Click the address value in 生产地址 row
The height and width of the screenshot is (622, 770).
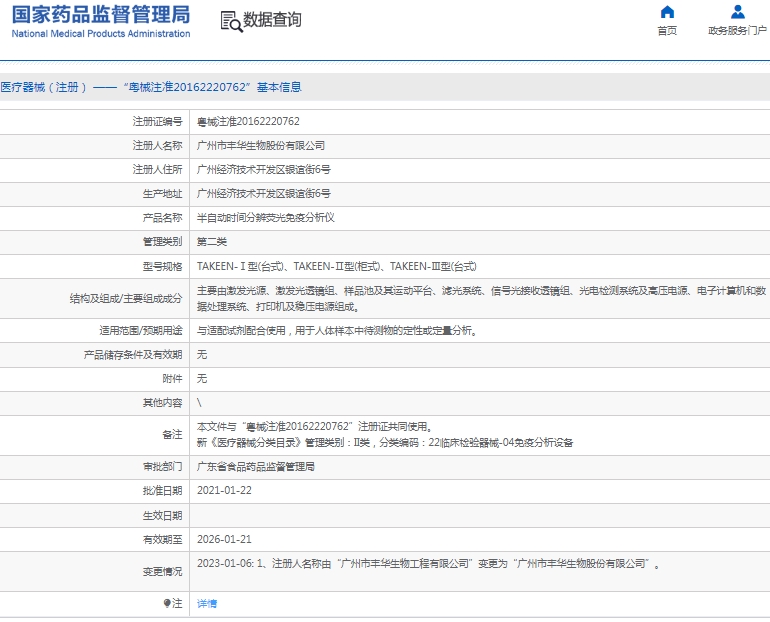tap(264, 193)
